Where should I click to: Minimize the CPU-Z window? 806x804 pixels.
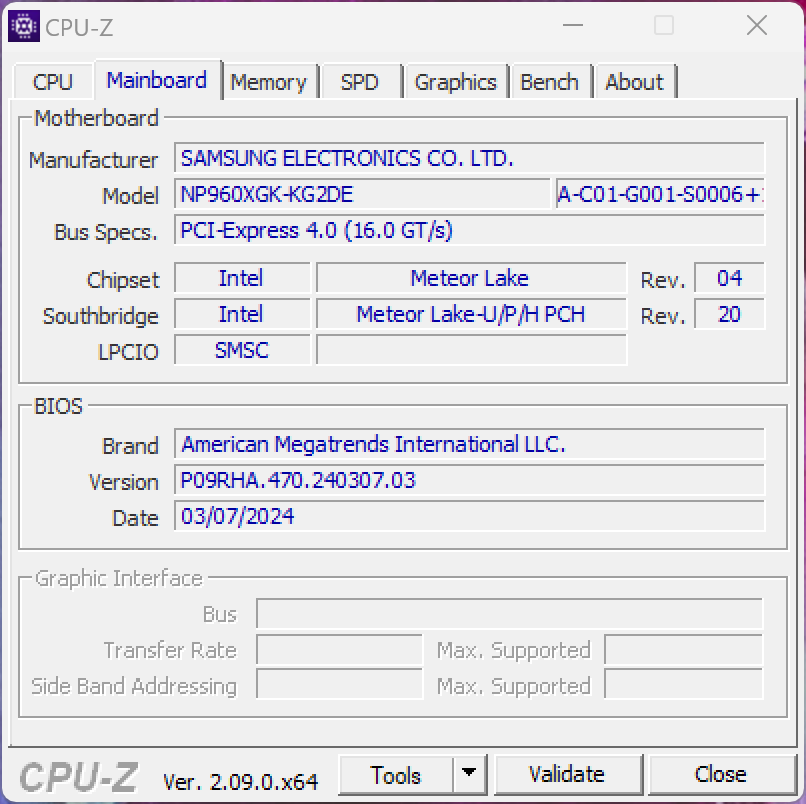[573, 25]
